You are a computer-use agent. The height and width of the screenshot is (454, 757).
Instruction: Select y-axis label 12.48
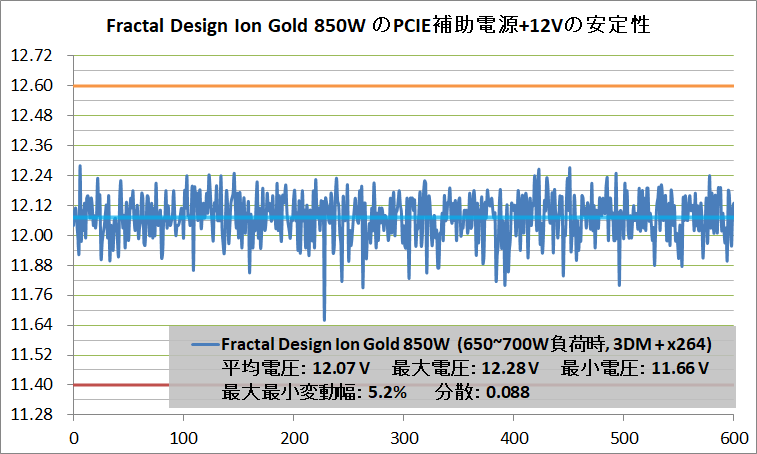click(31, 115)
